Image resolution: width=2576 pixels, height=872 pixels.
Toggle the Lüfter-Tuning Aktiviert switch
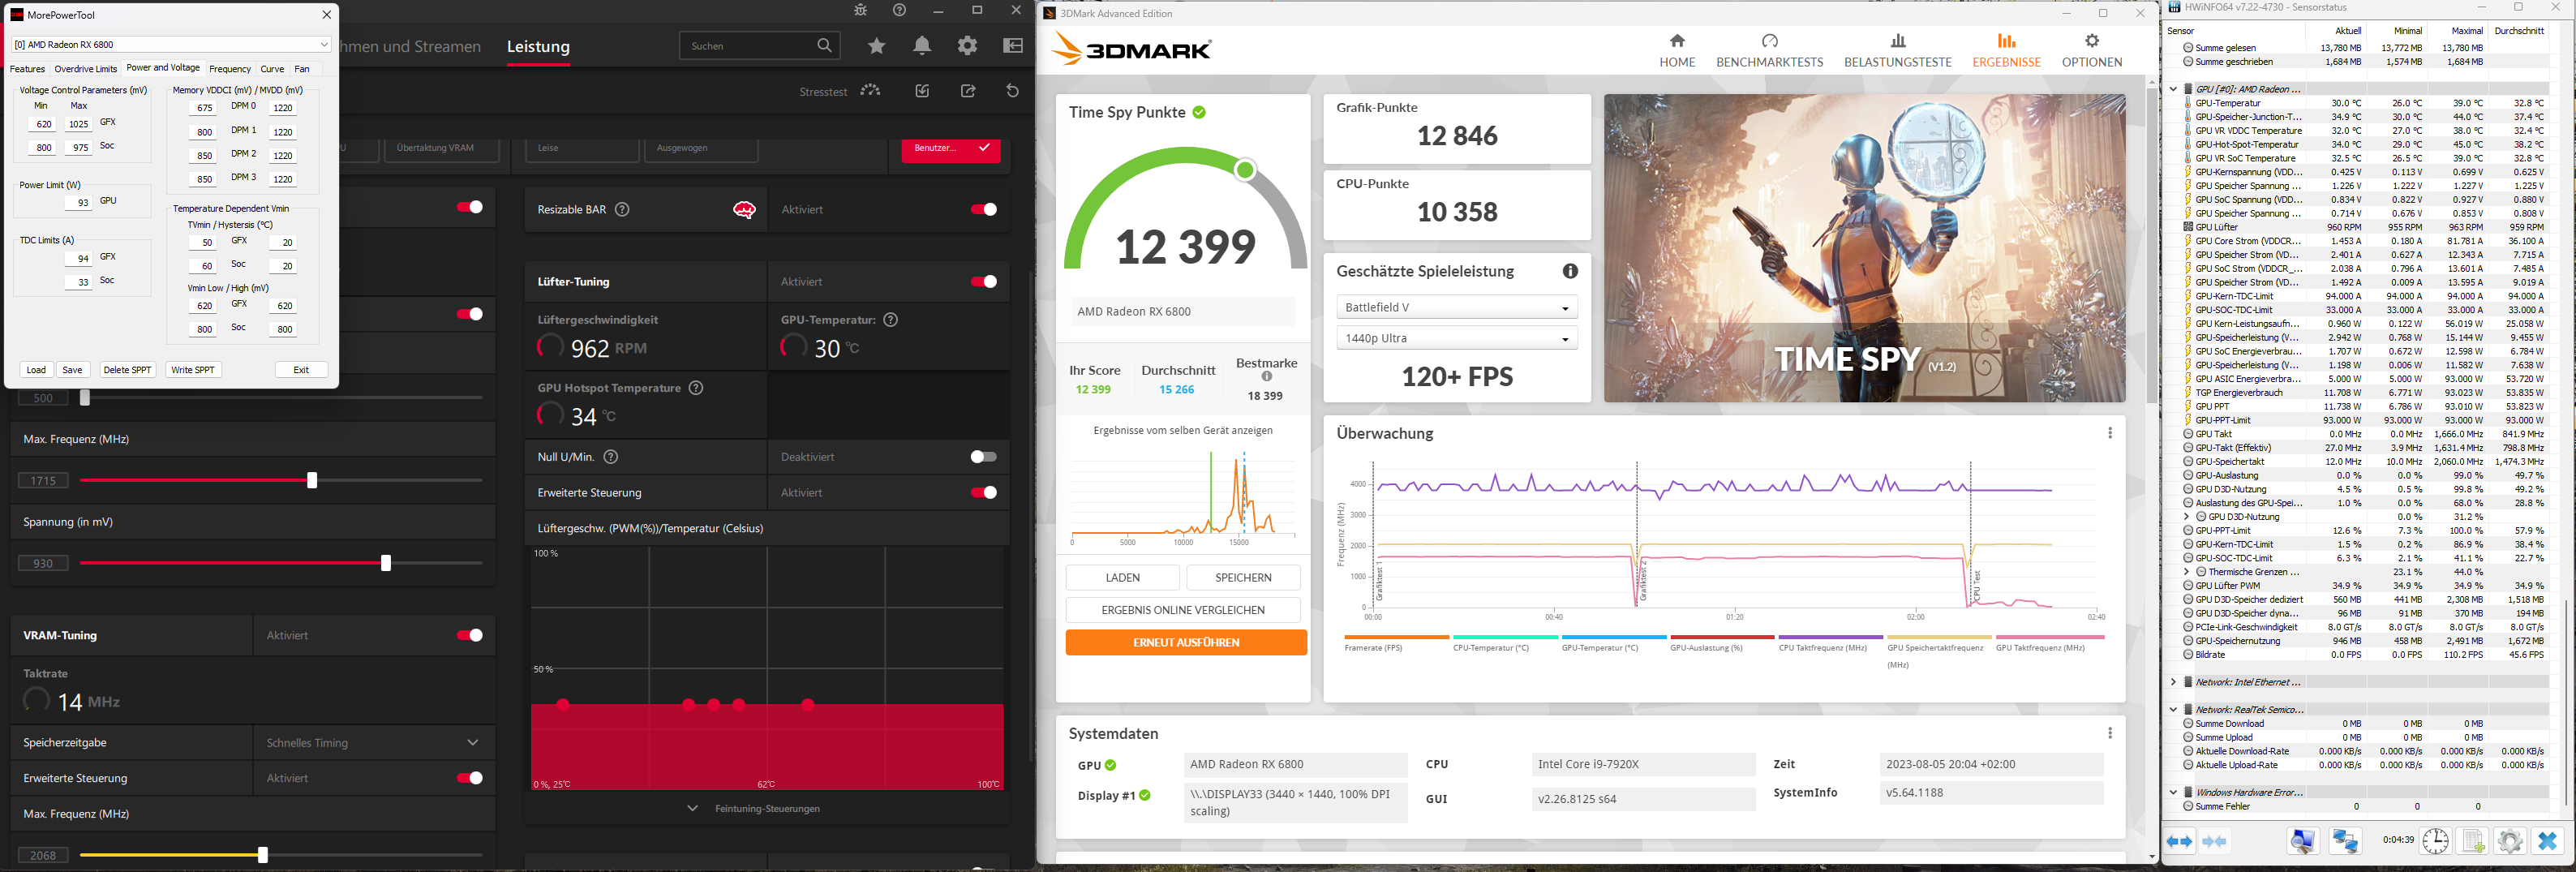984,282
